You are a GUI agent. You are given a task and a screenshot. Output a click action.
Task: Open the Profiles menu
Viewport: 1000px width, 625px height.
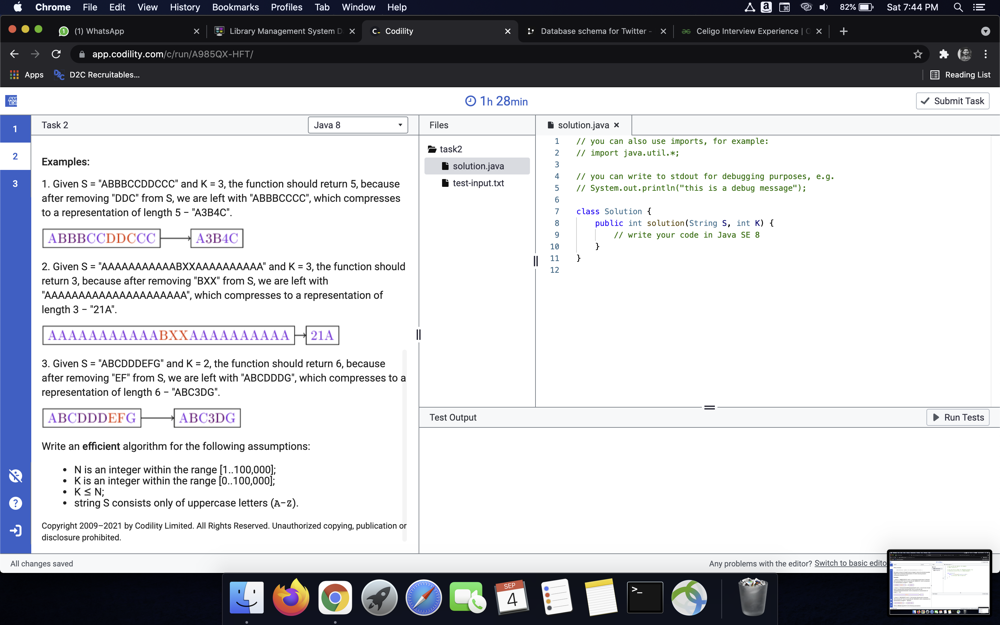tap(286, 7)
